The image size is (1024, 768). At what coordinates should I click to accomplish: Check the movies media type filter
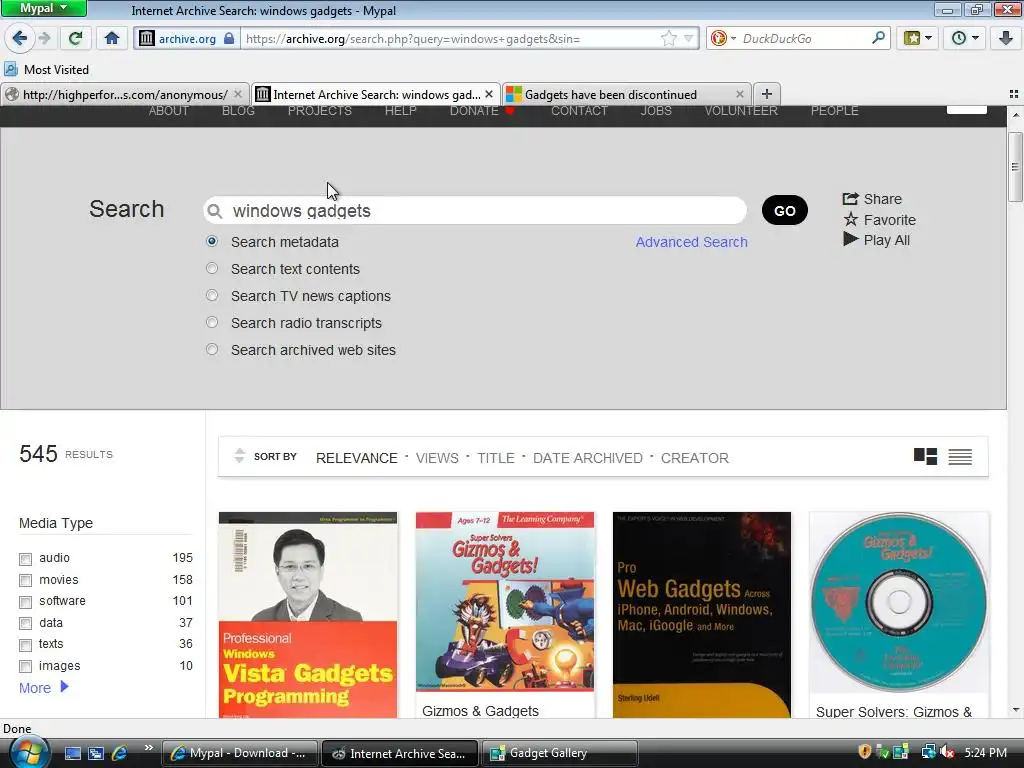coord(25,581)
